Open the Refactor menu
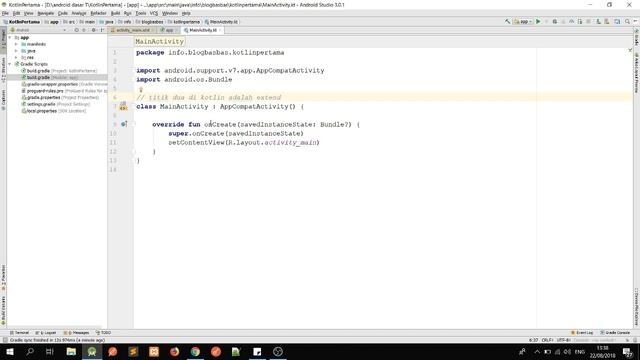640x360 pixels. point(98,13)
